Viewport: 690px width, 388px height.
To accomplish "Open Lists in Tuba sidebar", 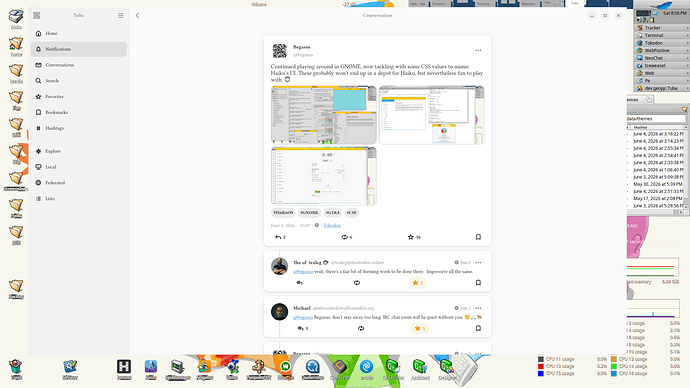I will pos(79,199).
